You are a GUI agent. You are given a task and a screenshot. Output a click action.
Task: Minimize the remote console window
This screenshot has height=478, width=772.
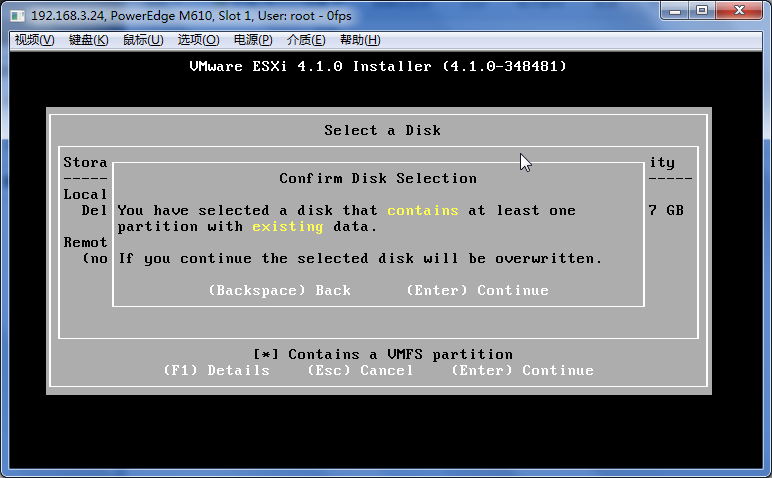[x=675, y=11]
